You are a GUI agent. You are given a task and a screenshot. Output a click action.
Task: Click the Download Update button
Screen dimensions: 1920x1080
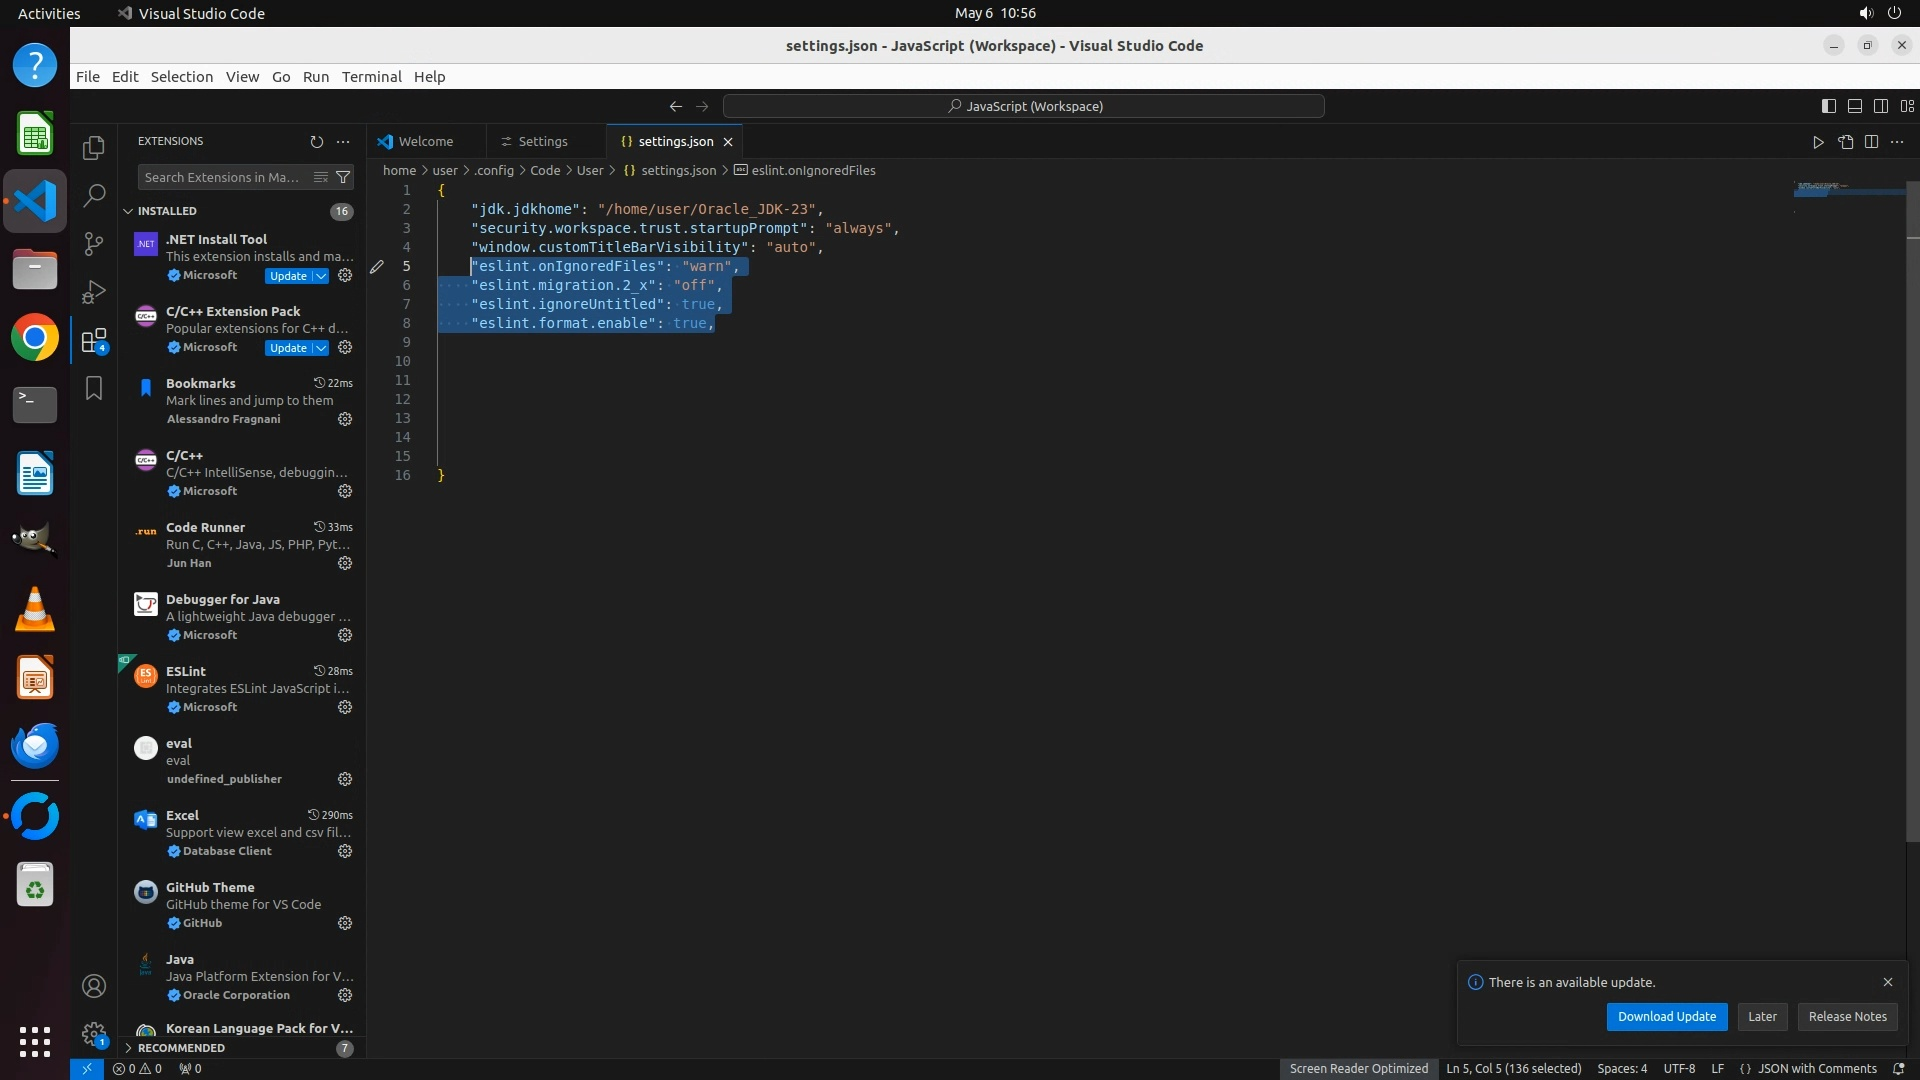click(1666, 1016)
